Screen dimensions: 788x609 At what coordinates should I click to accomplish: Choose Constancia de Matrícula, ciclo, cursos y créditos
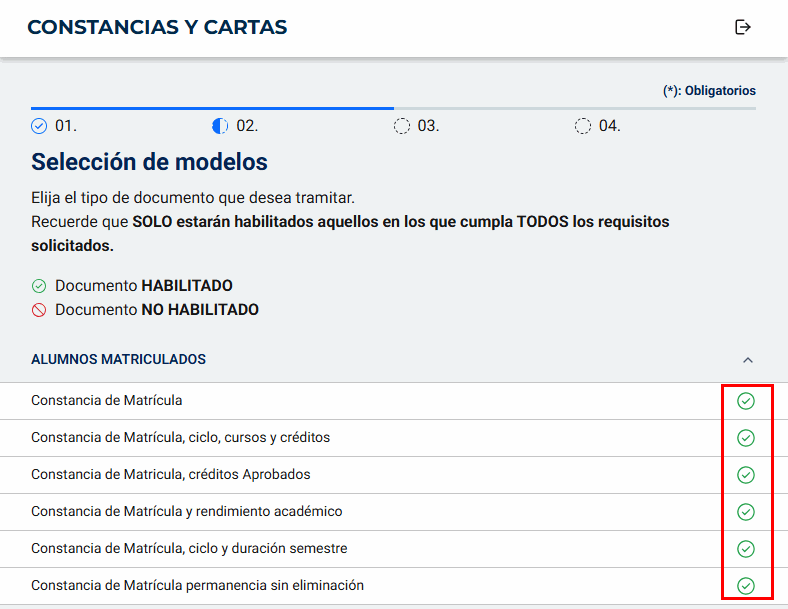[x=180, y=438]
